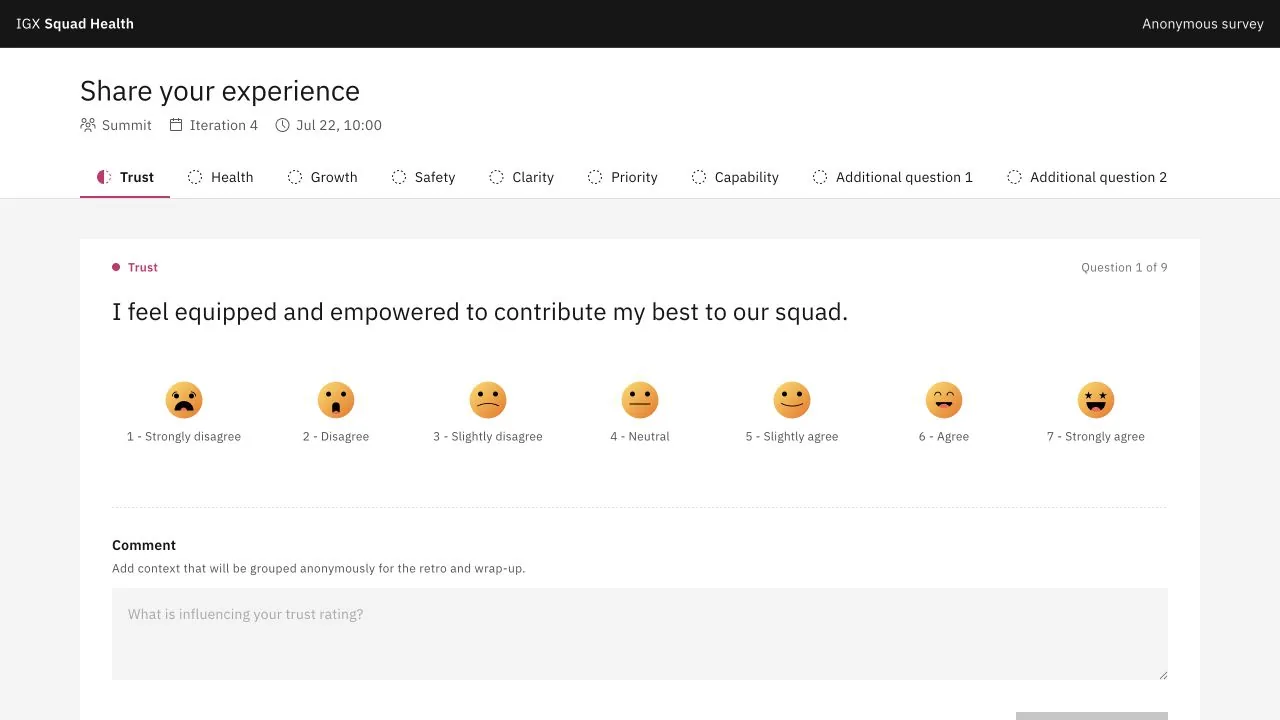Select the Strongly disagree emoji face
This screenshot has width=1280, height=720.
click(184, 400)
